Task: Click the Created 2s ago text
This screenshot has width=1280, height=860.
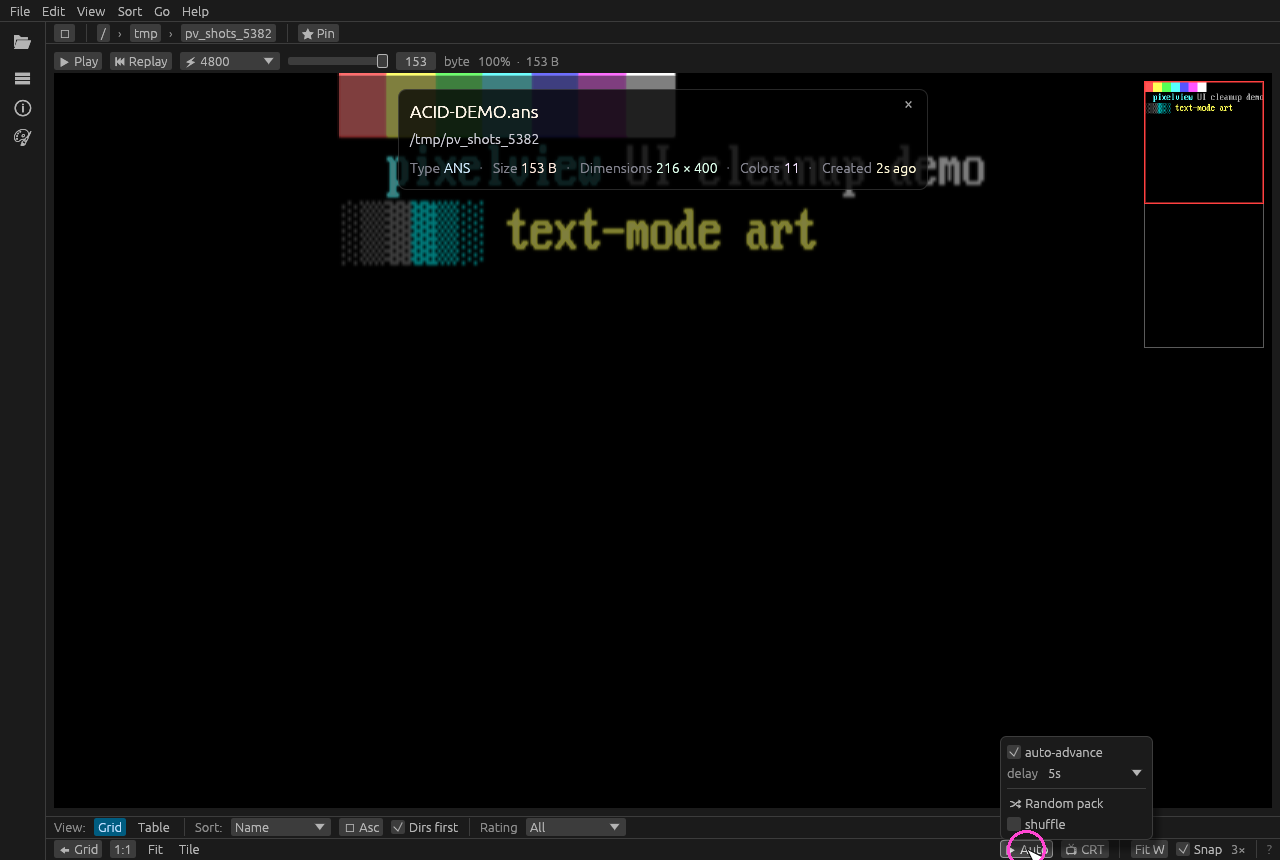Action: click(869, 168)
